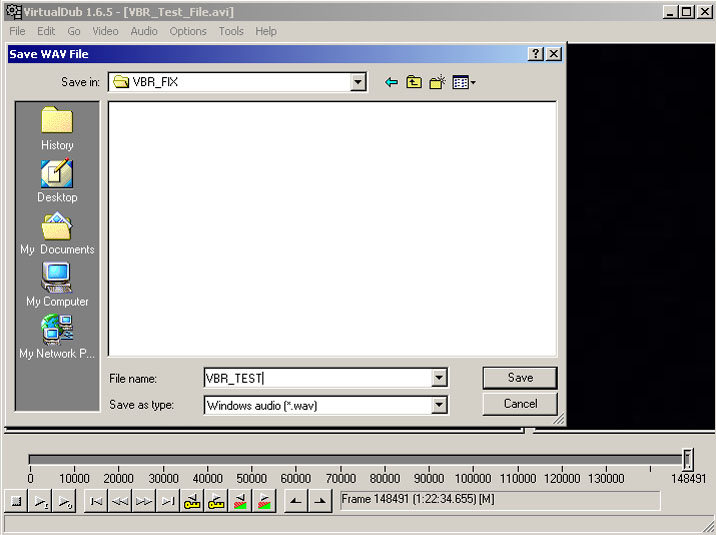The width and height of the screenshot is (716, 535).
Task: Click the VirtualDub title bar icon
Action: pos(13,11)
